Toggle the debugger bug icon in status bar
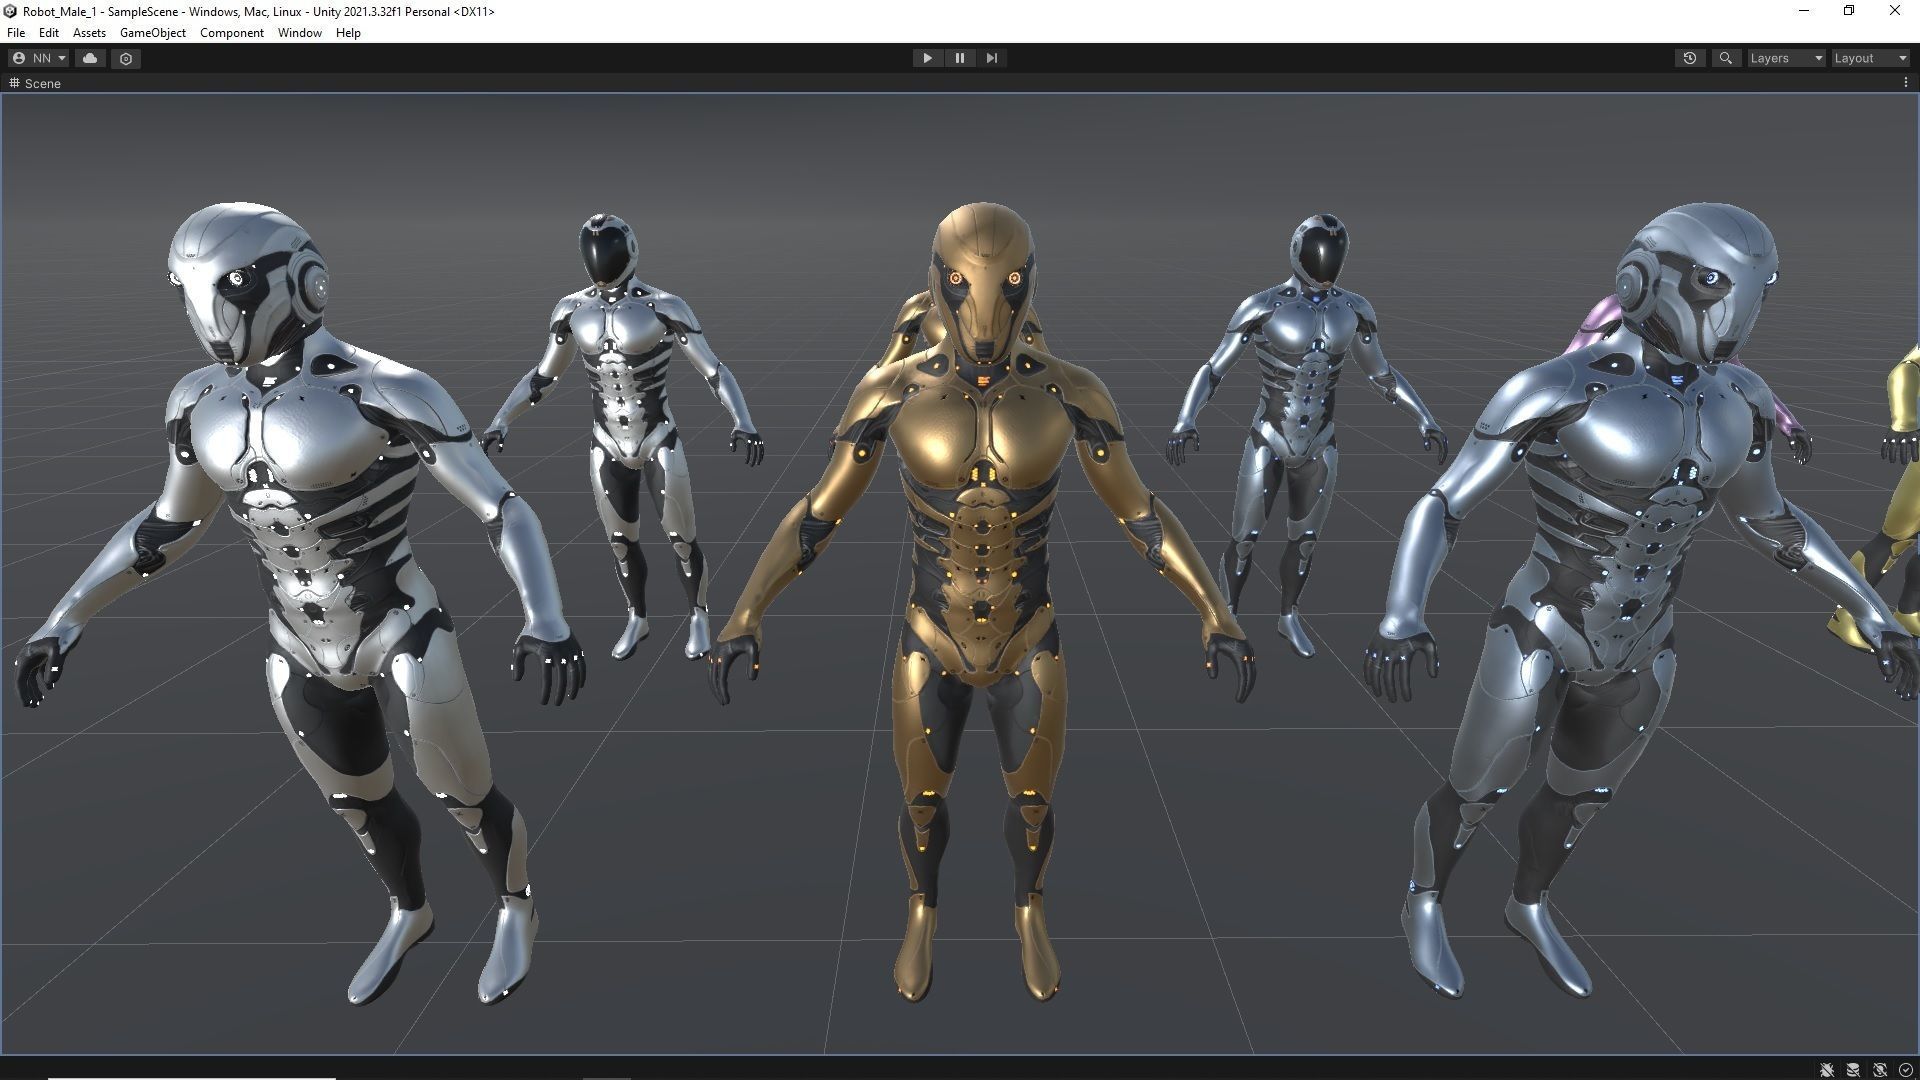 click(x=1826, y=1070)
